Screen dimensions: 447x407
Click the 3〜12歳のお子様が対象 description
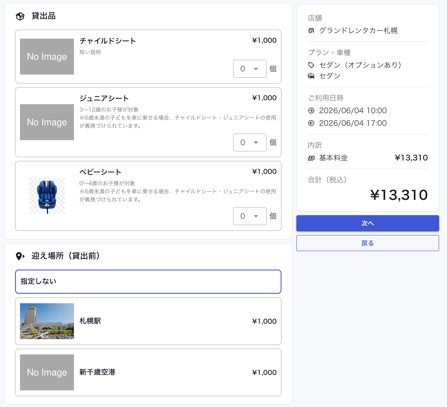tap(109, 110)
